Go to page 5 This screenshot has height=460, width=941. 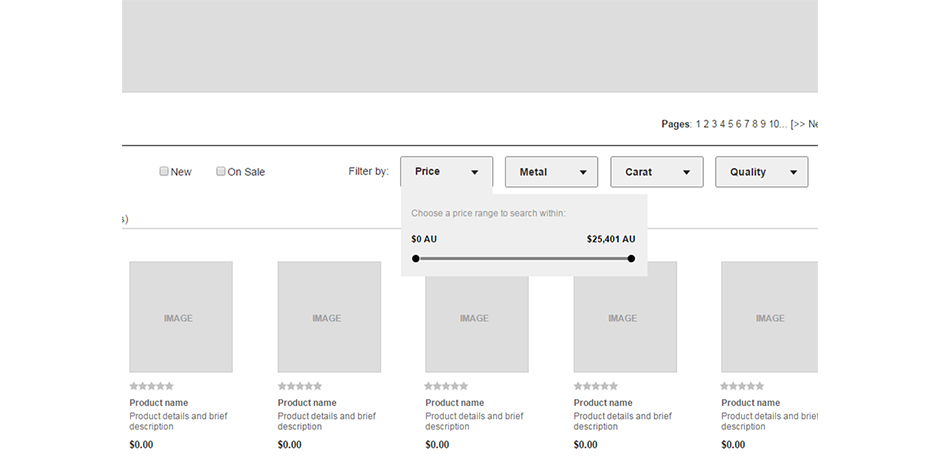730,124
